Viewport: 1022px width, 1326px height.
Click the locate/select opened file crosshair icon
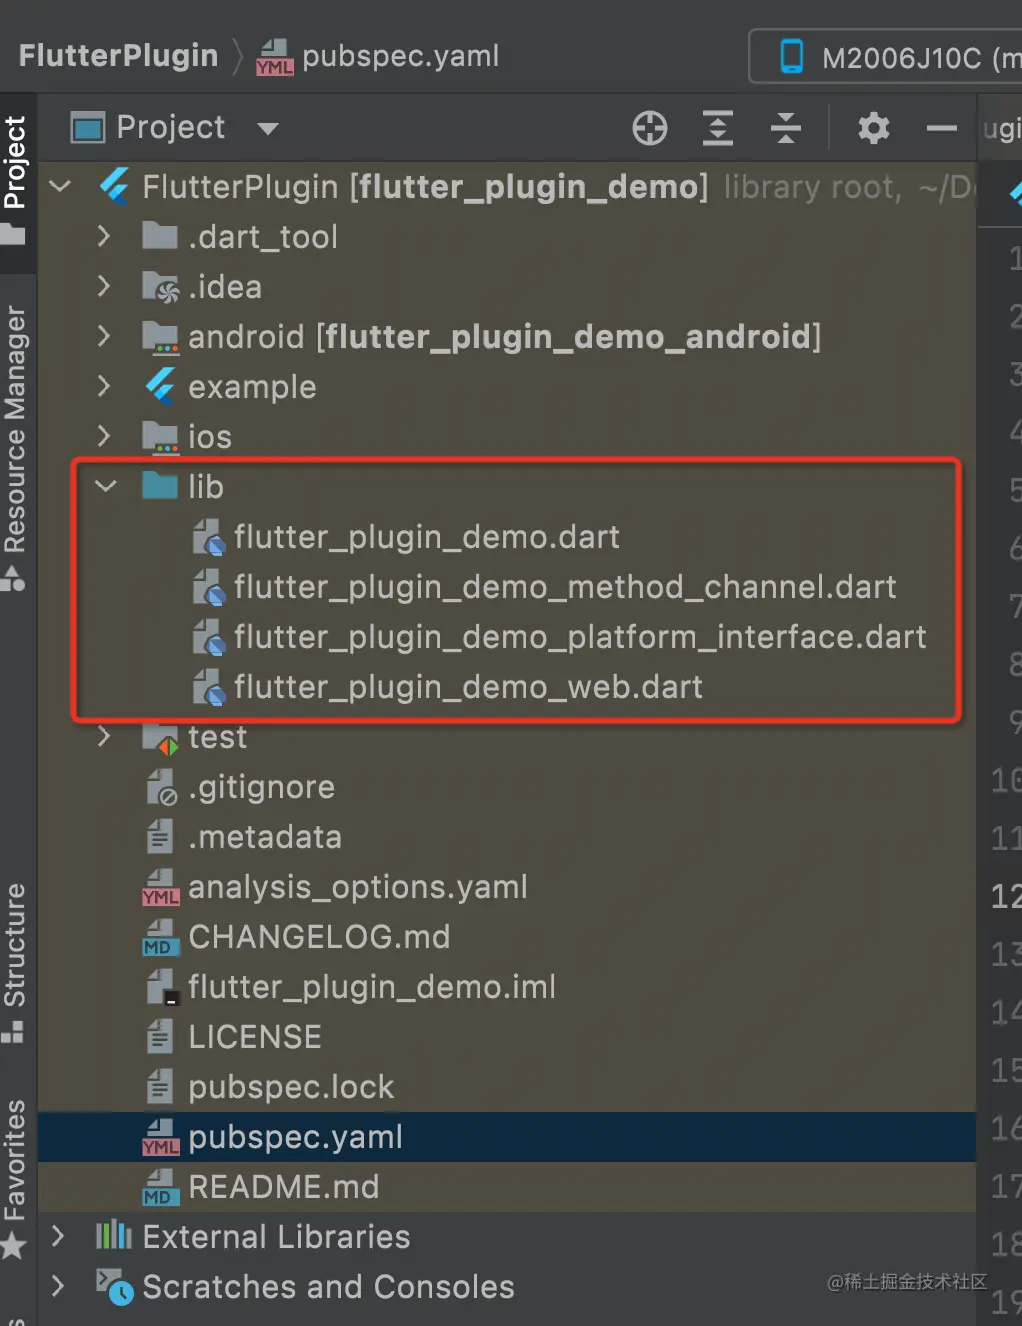point(650,128)
